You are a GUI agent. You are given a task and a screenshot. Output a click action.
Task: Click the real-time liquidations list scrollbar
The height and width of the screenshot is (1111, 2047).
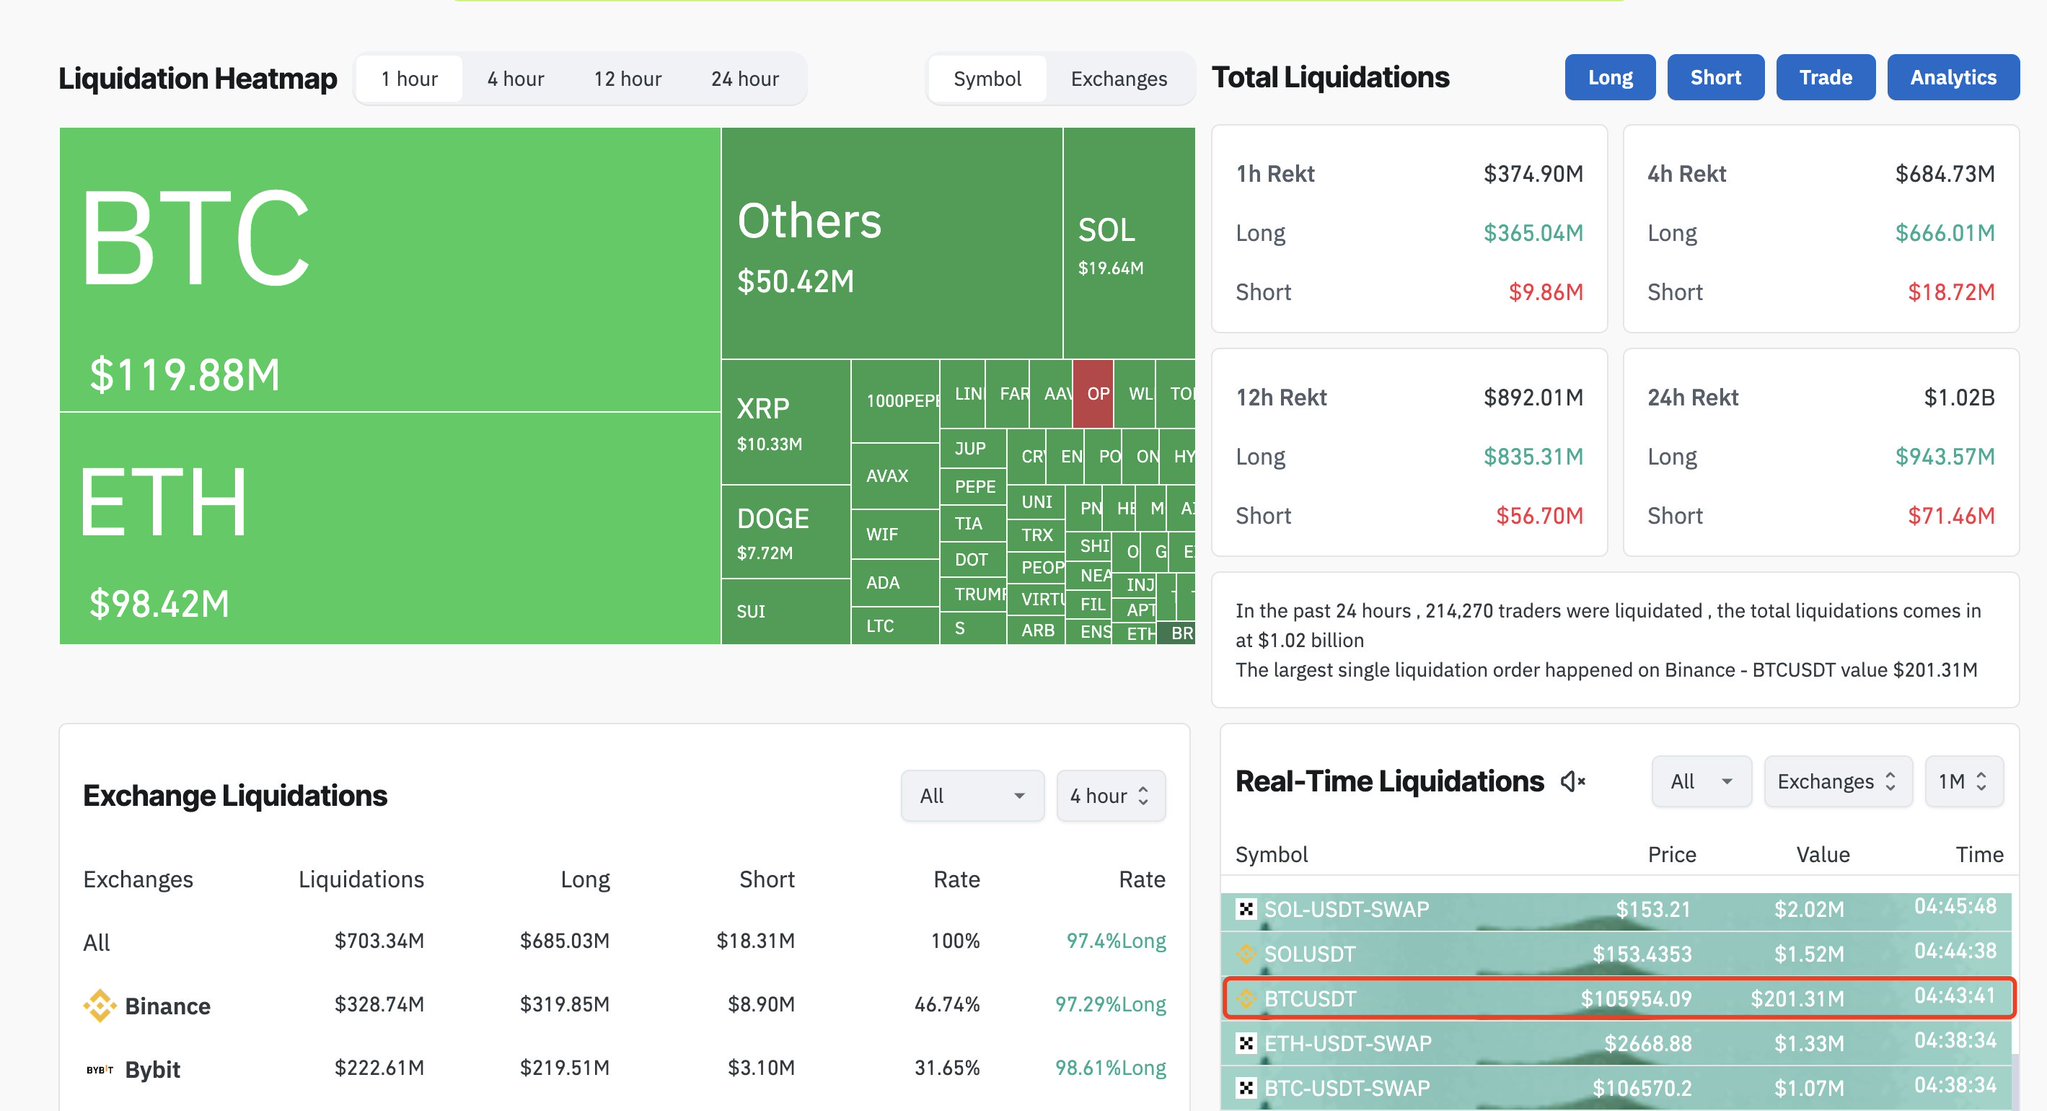point(2014,1080)
